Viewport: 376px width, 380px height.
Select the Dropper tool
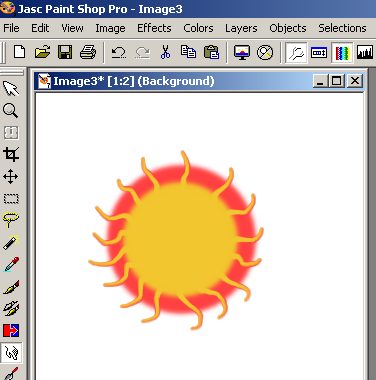click(x=11, y=264)
